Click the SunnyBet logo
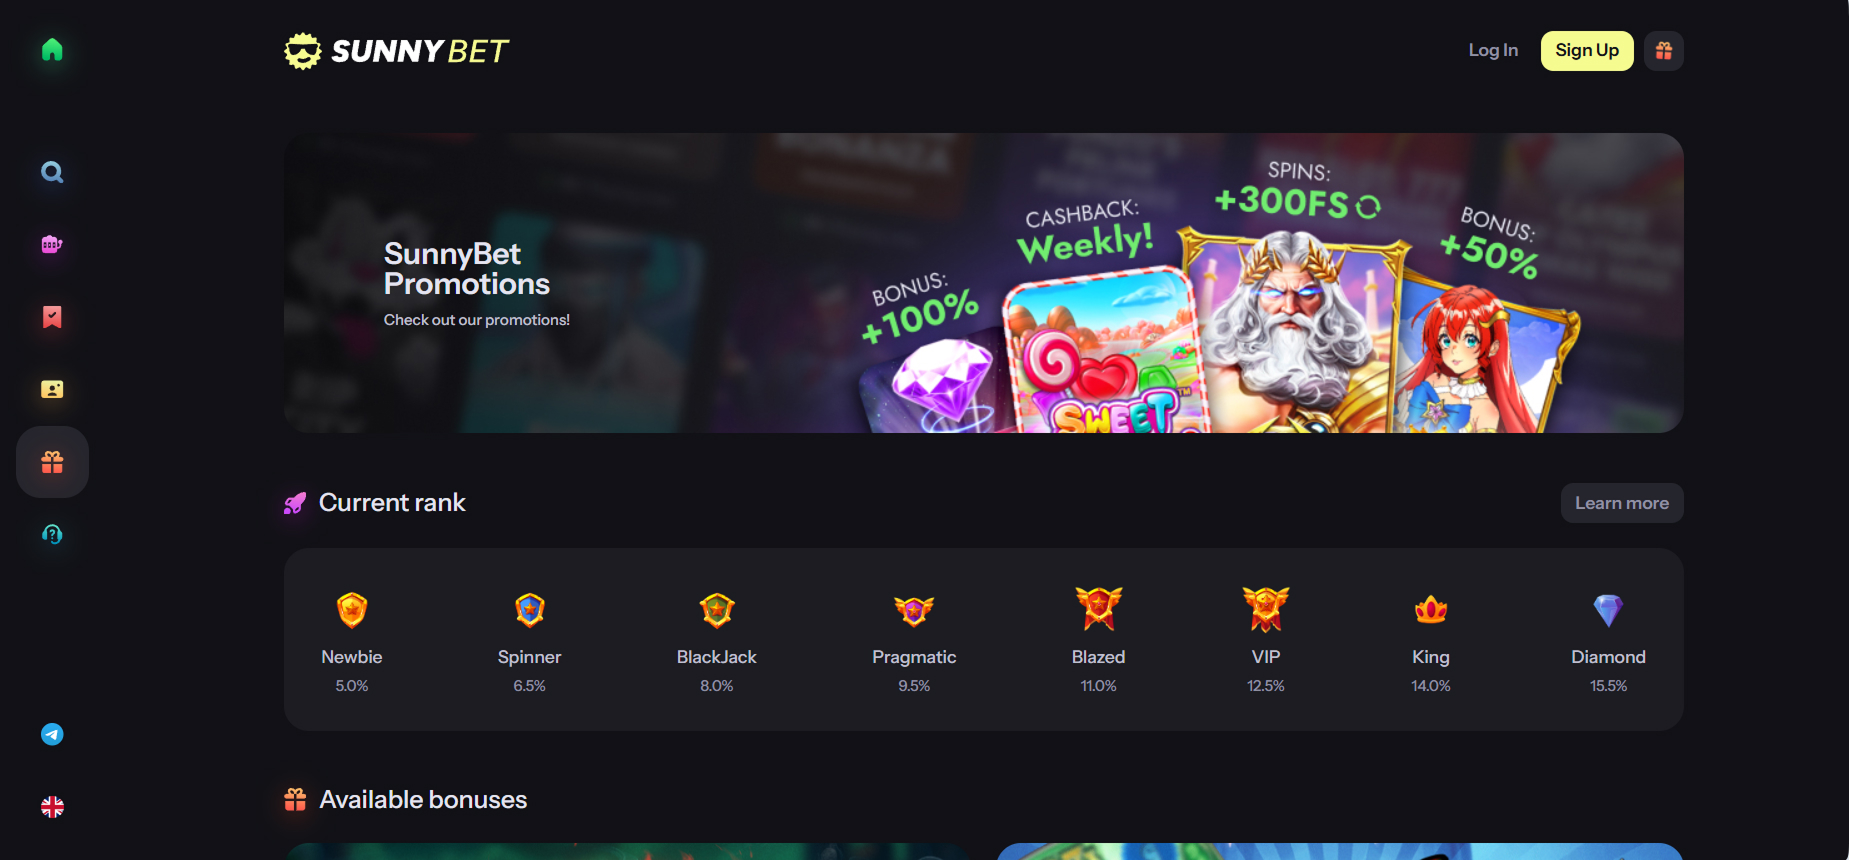The width and height of the screenshot is (1849, 860). pyautogui.click(x=396, y=51)
